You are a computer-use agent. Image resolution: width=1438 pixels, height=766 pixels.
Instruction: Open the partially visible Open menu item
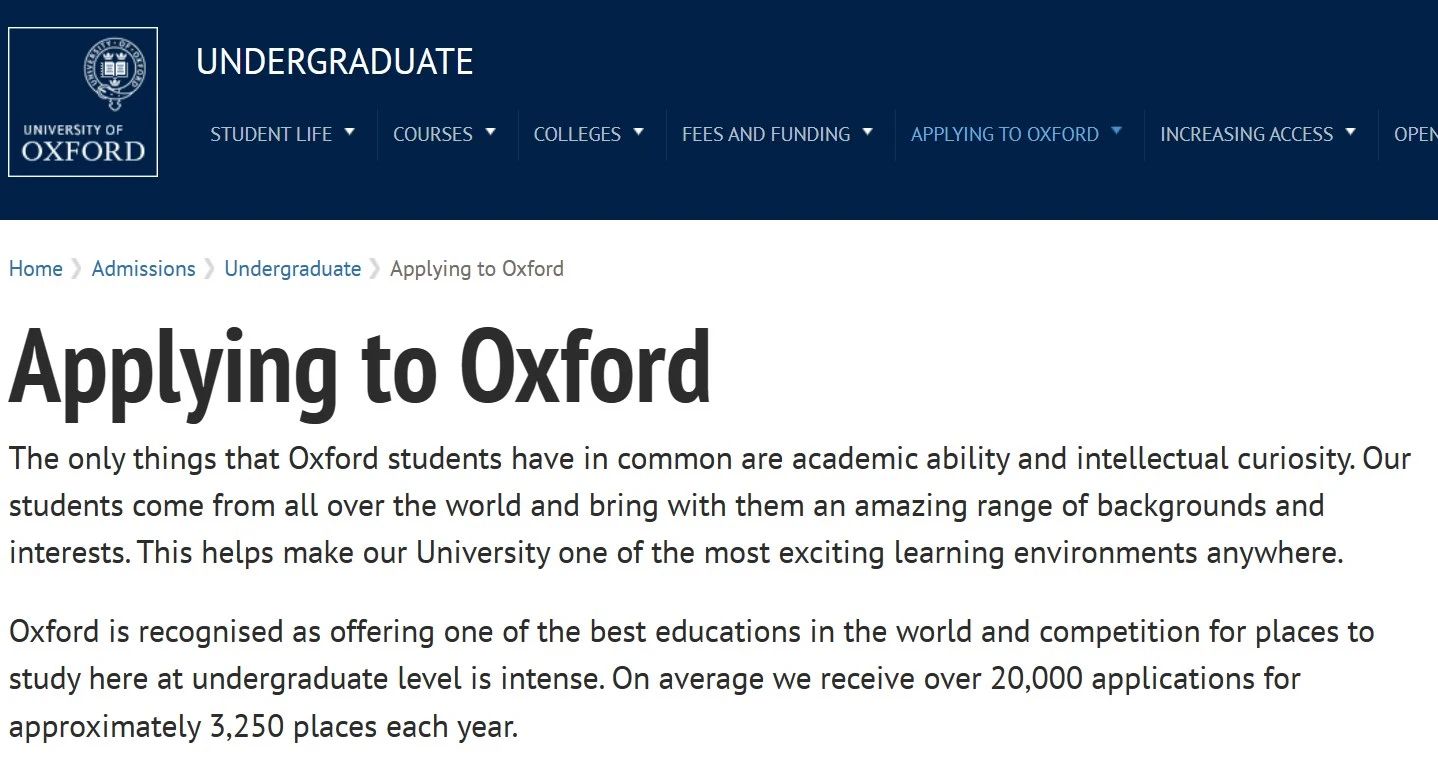coord(1416,134)
